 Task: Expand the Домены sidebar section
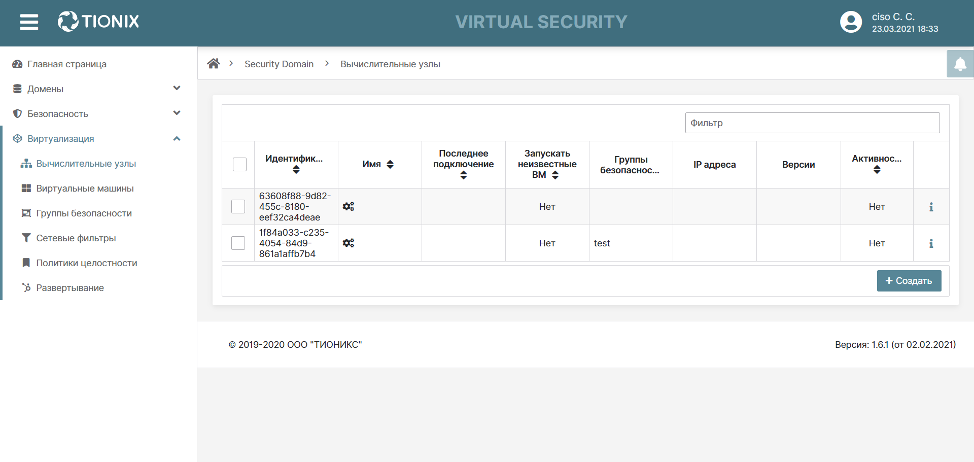click(177, 89)
